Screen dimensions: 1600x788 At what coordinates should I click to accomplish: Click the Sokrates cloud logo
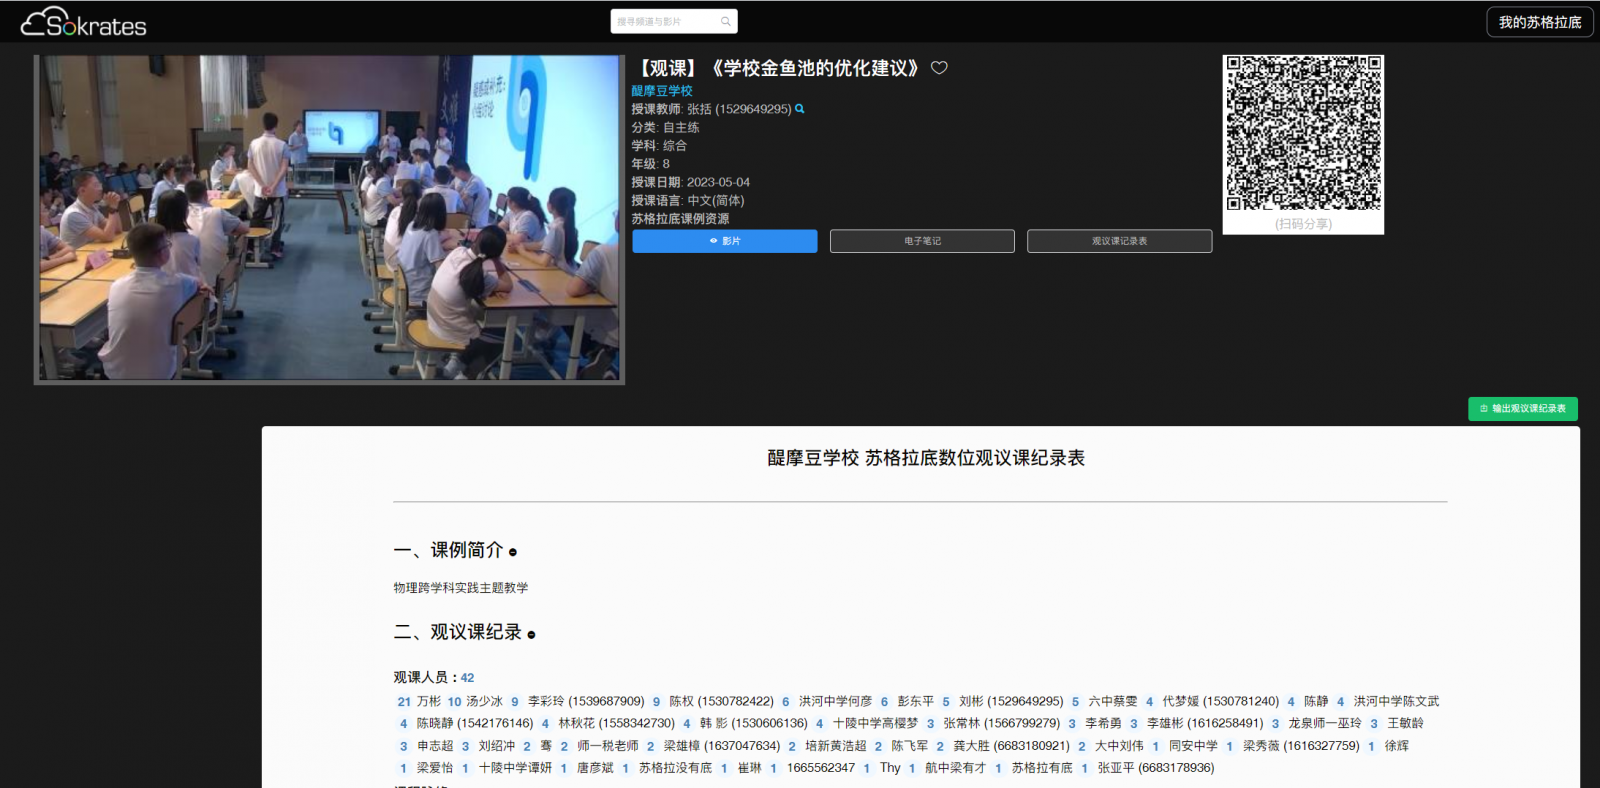[83, 22]
